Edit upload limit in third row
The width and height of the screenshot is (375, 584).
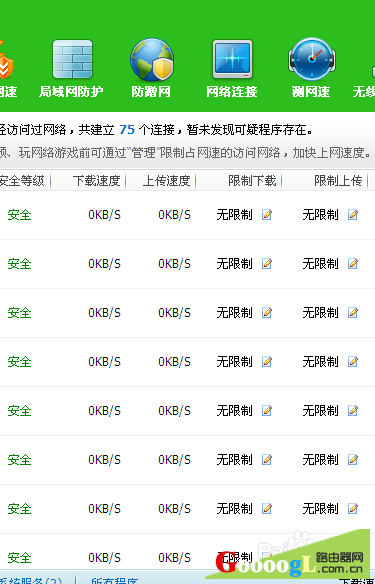click(353, 312)
